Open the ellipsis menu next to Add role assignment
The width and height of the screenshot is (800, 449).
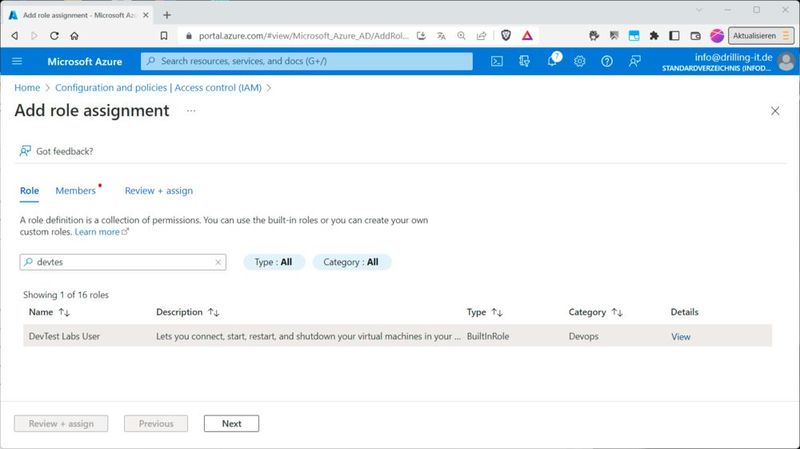(191, 111)
